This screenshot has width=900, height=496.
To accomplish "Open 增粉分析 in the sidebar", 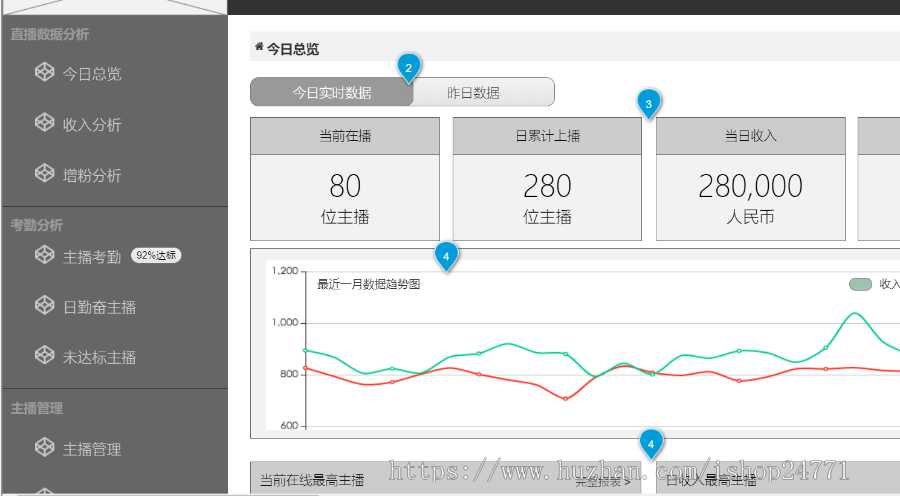I will (x=92, y=175).
